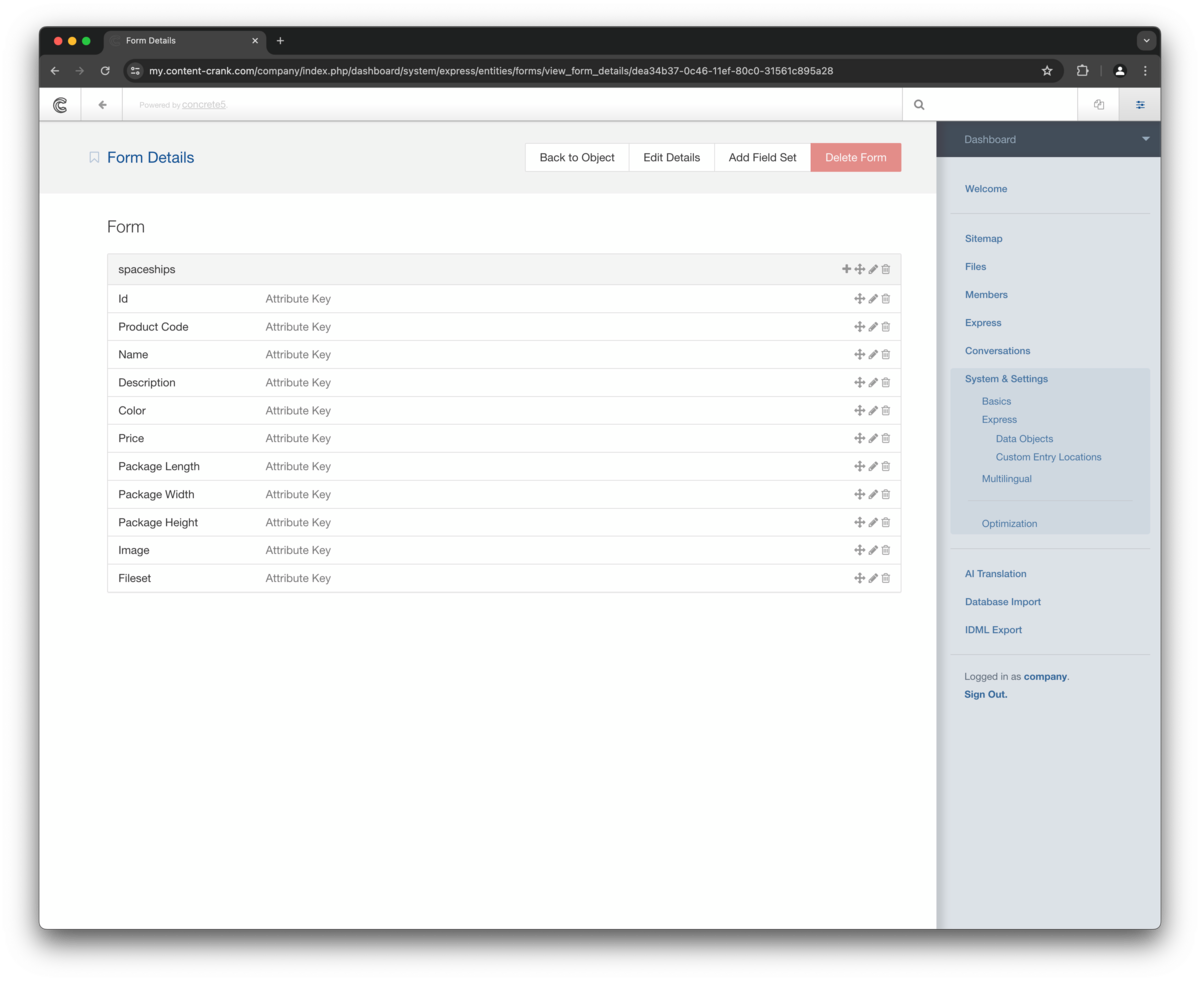Viewport: 1200px width, 981px height.
Task: Open the Optimization link
Action: 1009,524
